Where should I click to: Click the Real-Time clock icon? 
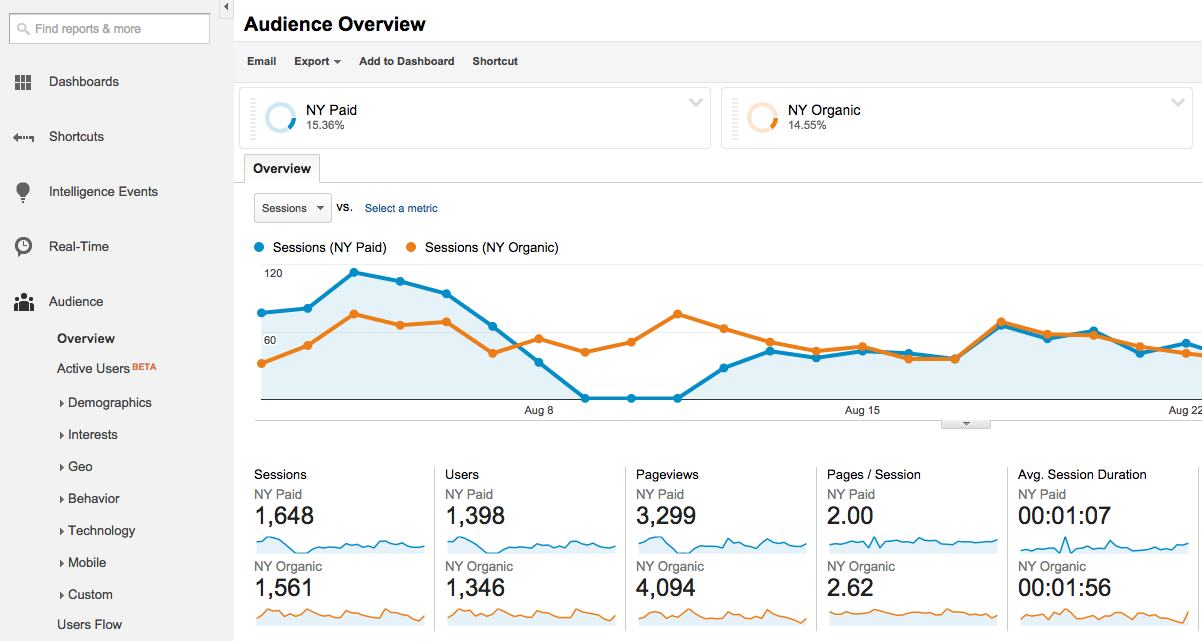point(23,247)
